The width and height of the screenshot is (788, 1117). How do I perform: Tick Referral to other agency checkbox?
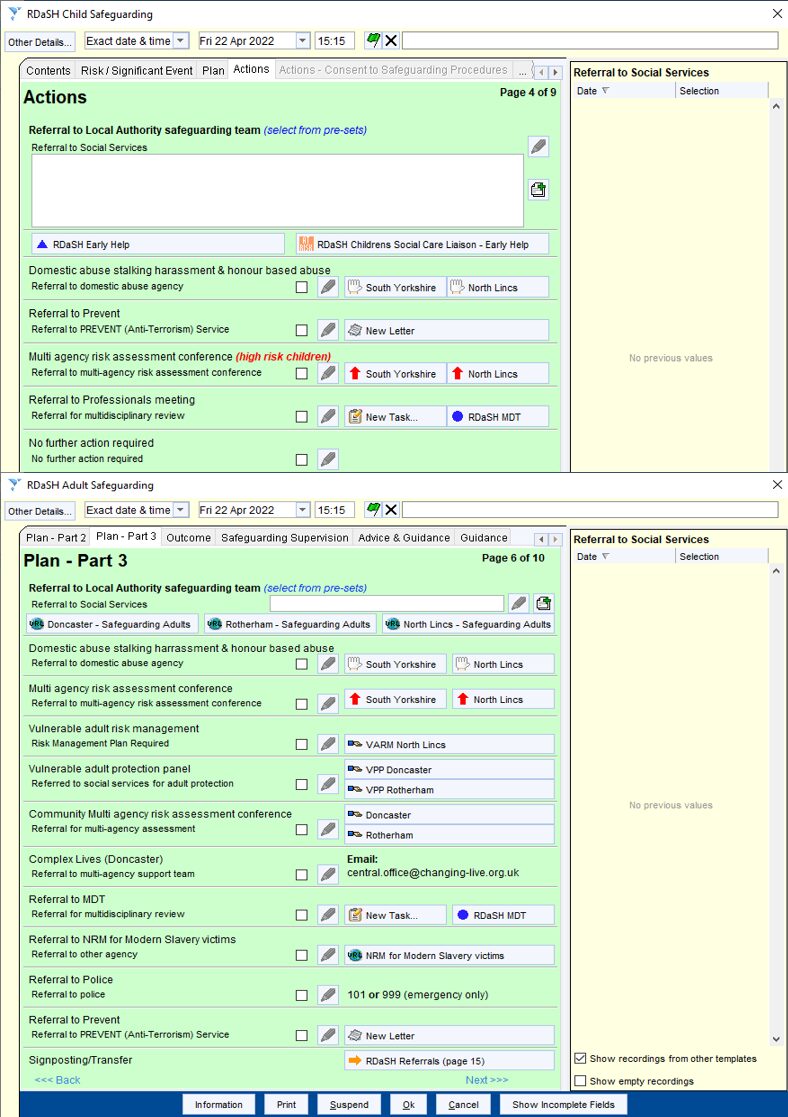302,955
